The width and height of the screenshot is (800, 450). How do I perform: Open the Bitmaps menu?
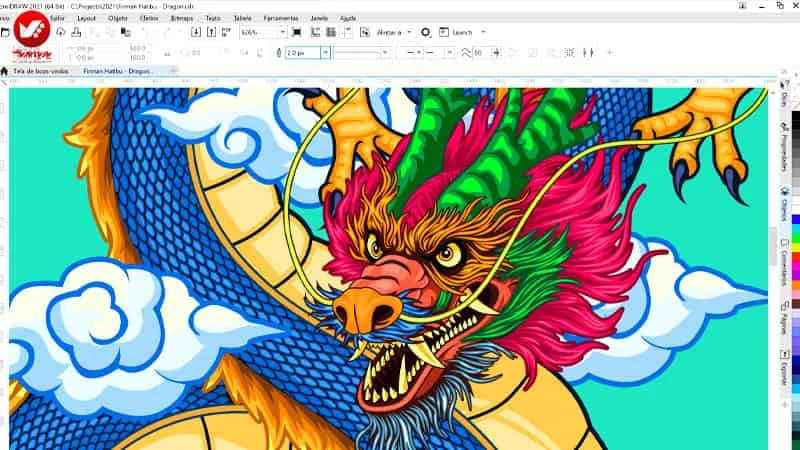click(182, 18)
